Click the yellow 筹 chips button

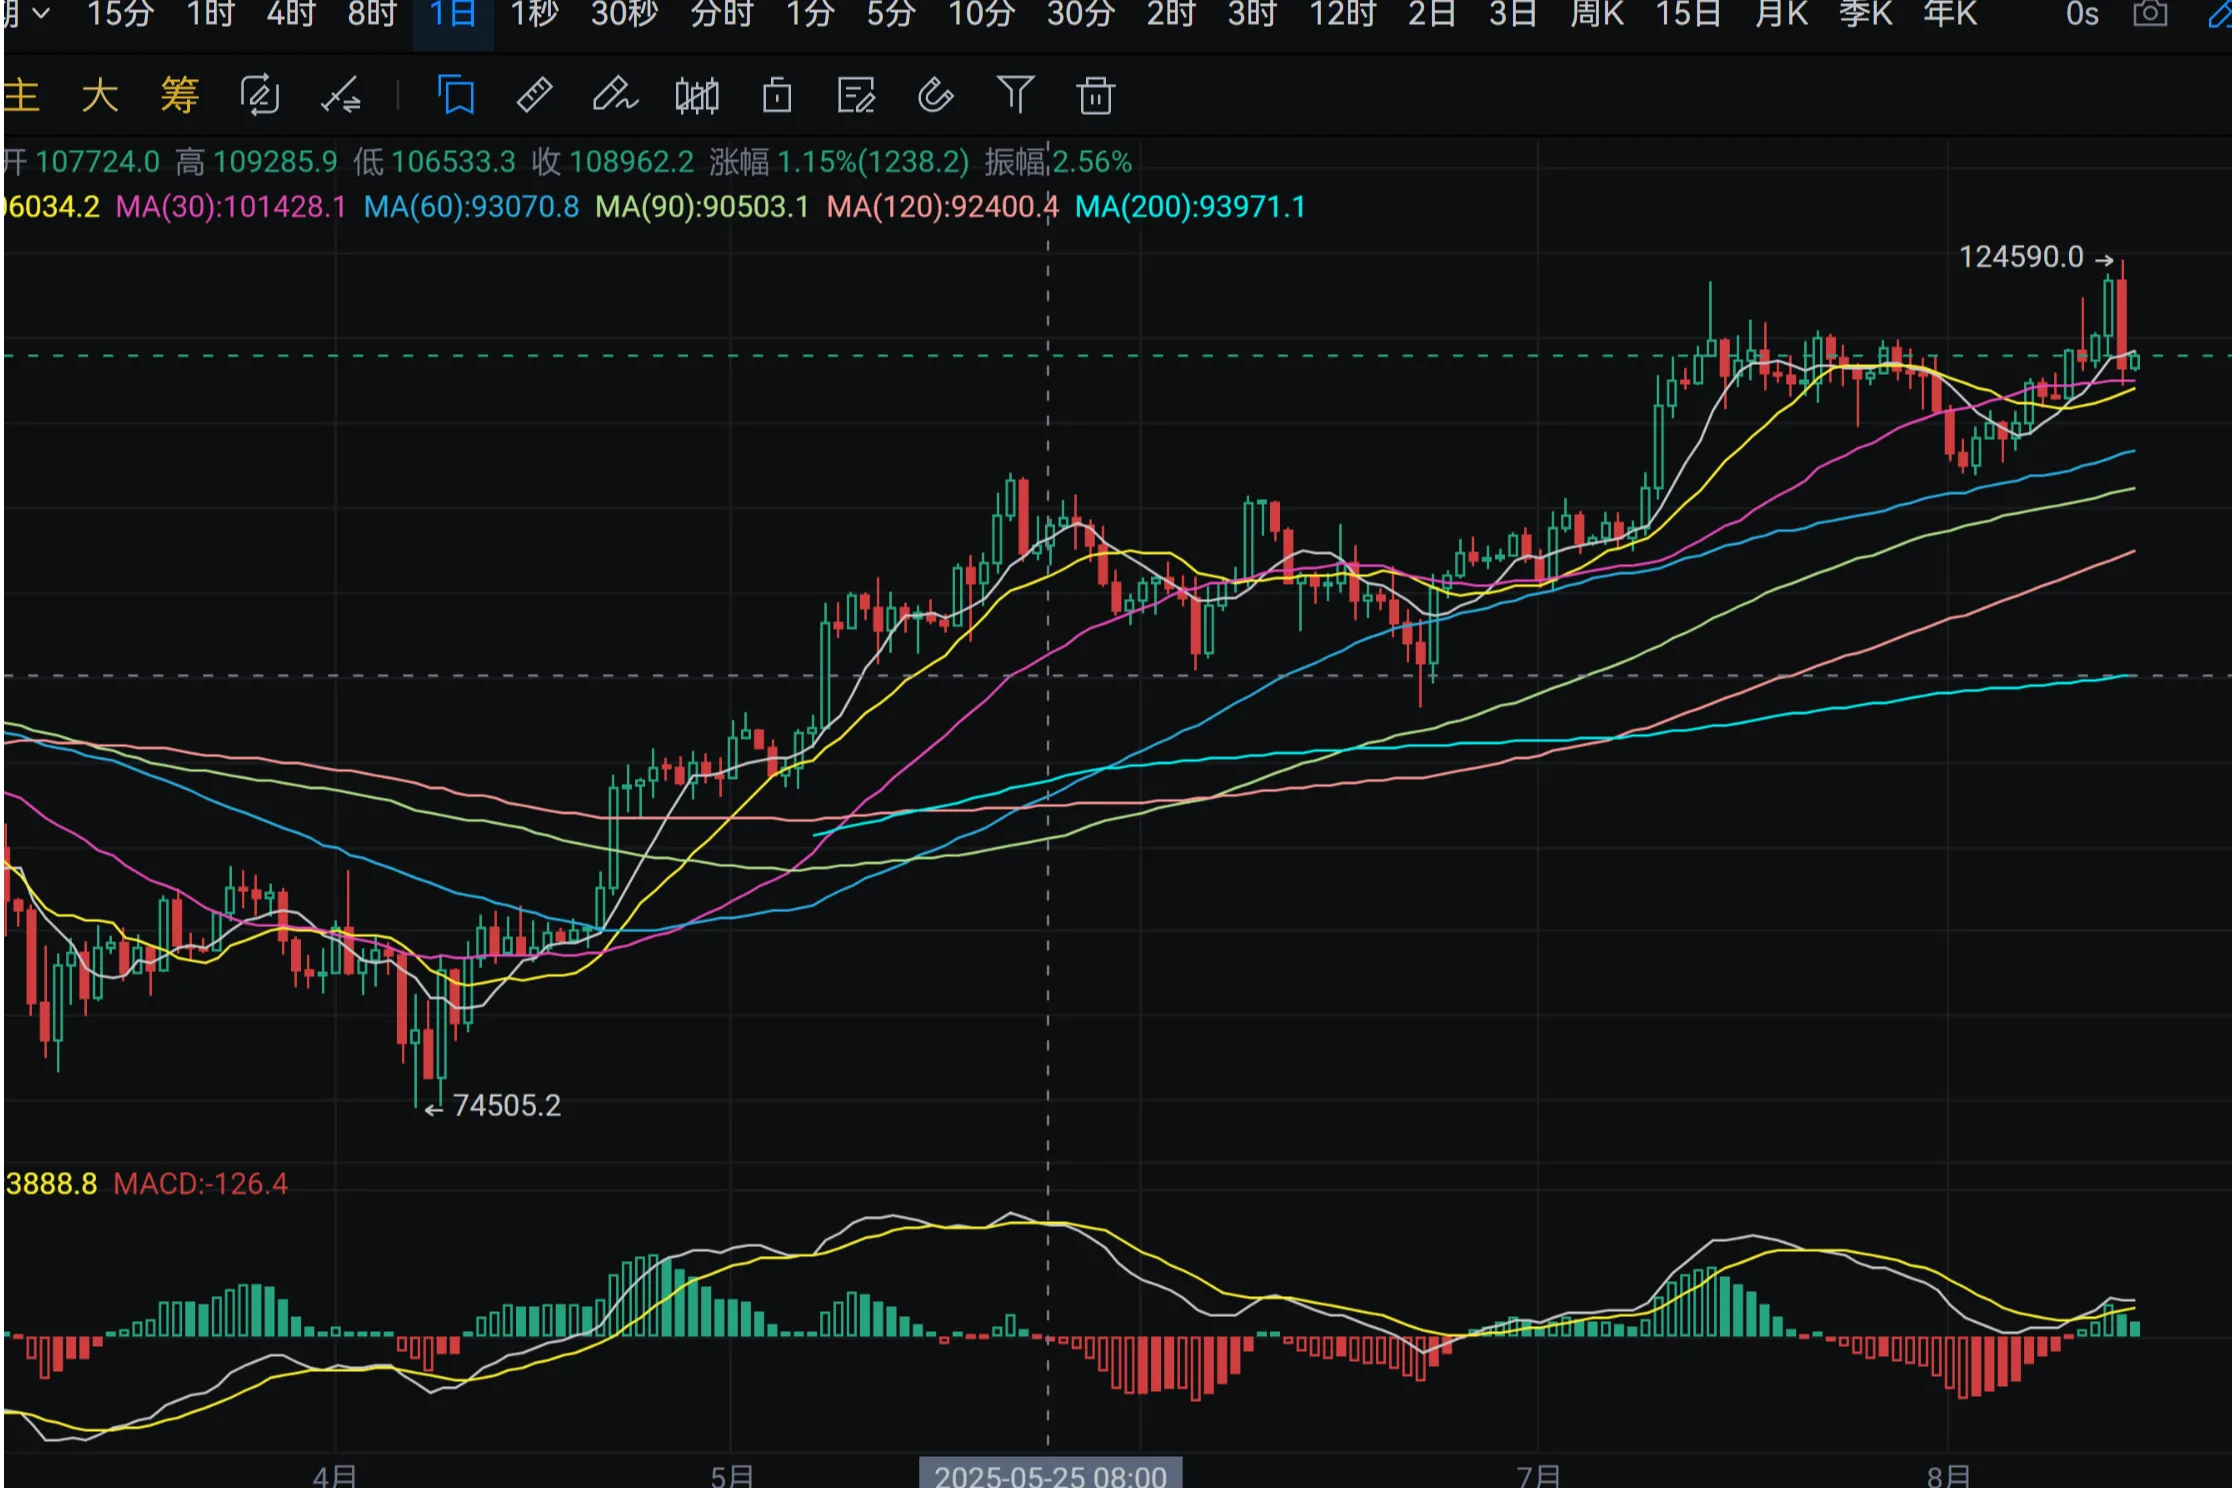coord(180,96)
